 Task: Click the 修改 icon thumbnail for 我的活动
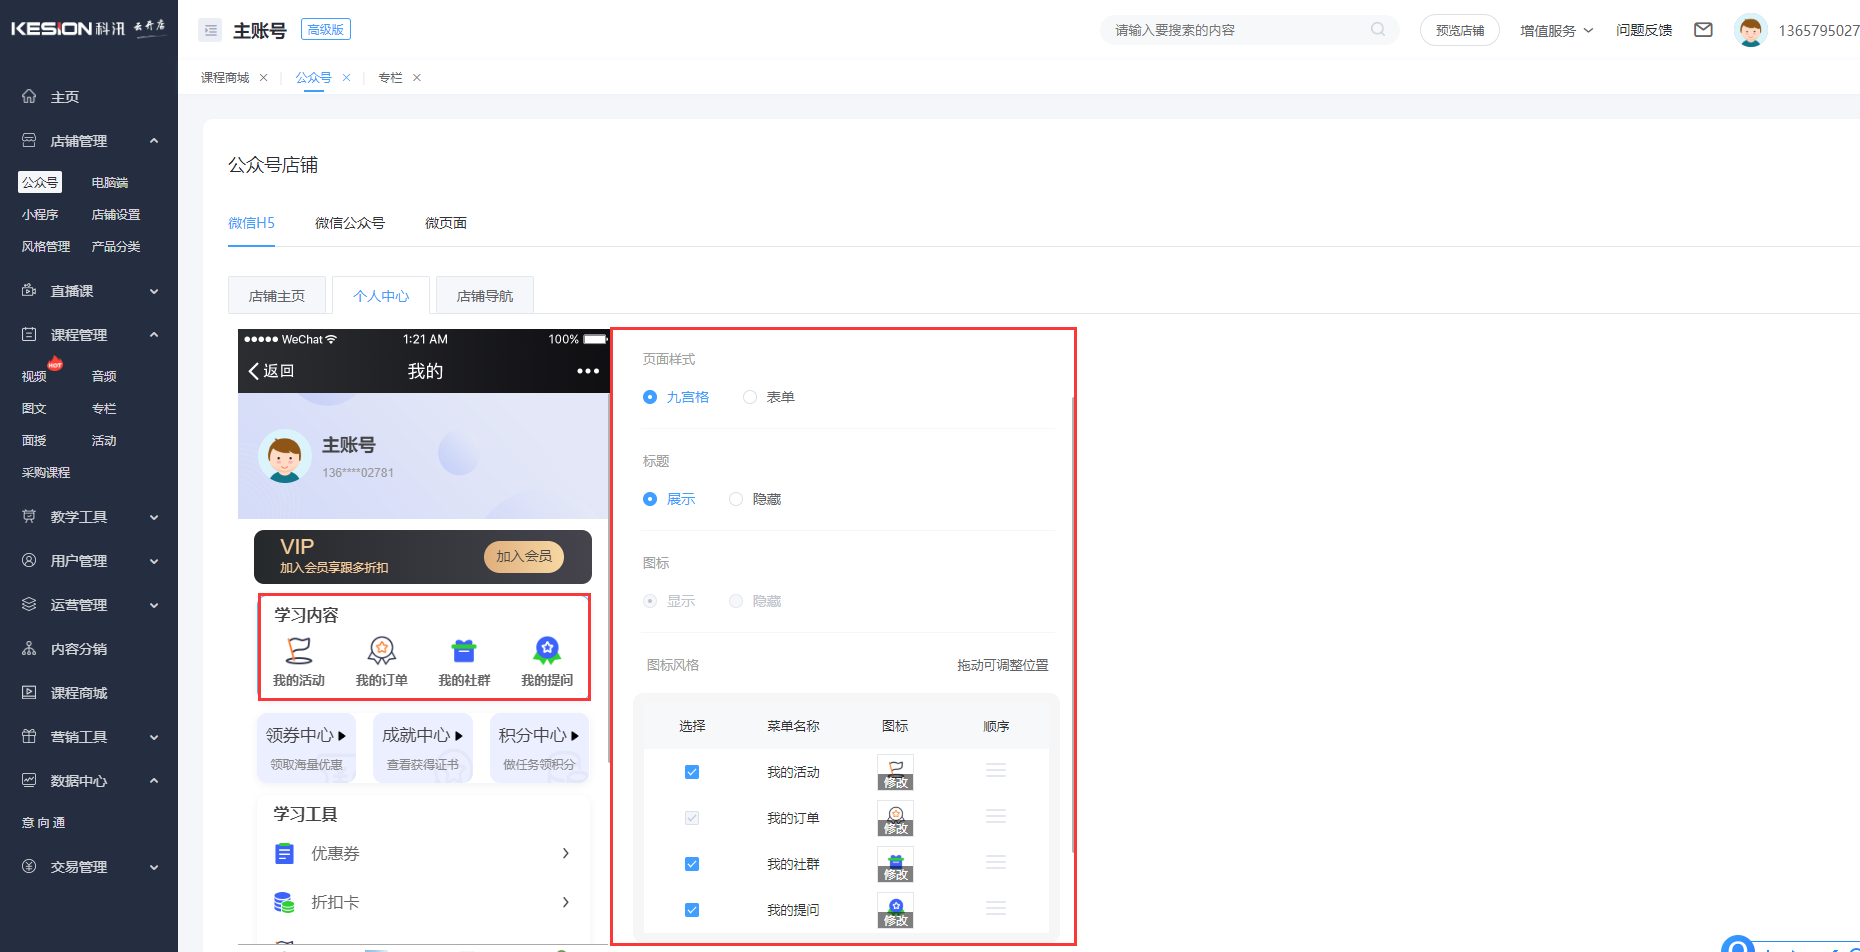(x=895, y=772)
